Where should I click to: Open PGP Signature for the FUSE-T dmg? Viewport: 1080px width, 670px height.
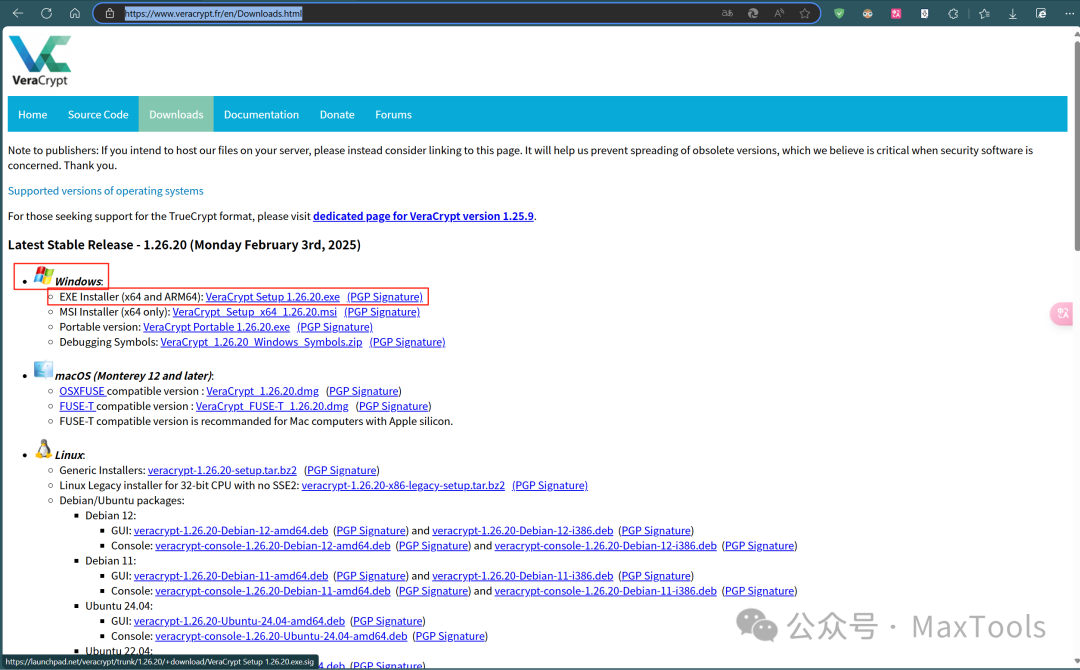click(x=393, y=406)
